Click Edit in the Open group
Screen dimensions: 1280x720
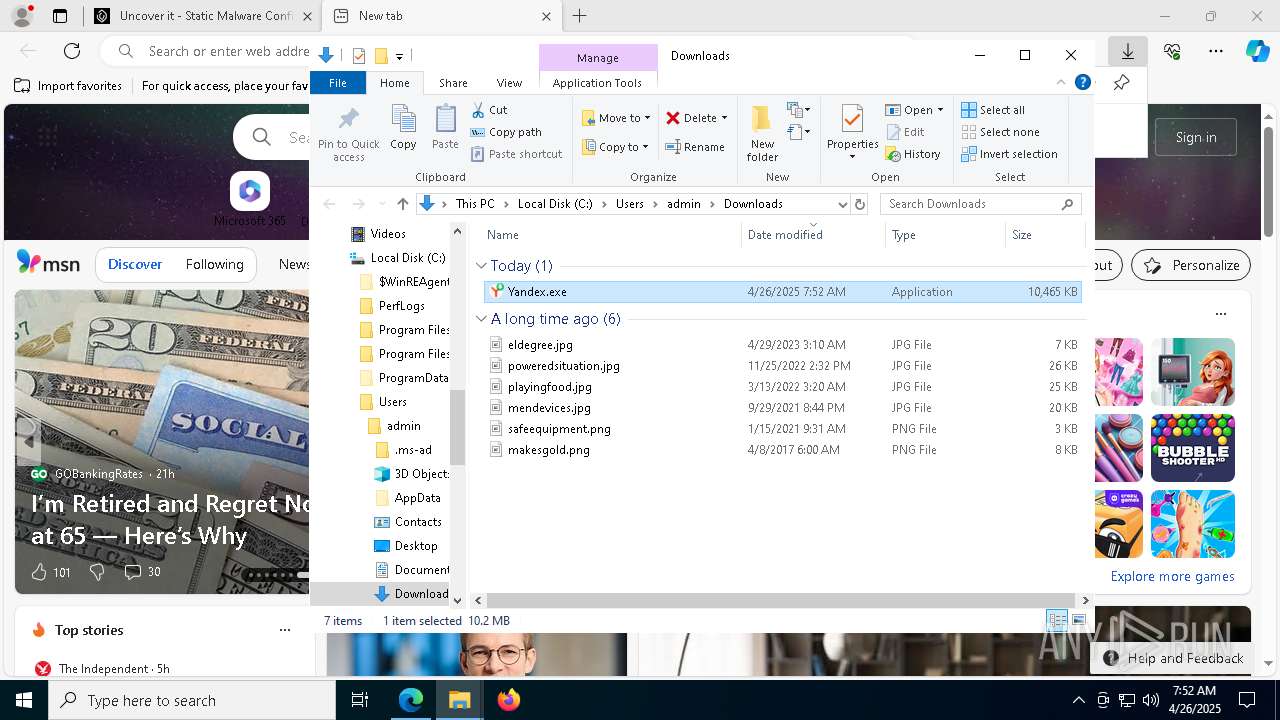click(906, 132)
